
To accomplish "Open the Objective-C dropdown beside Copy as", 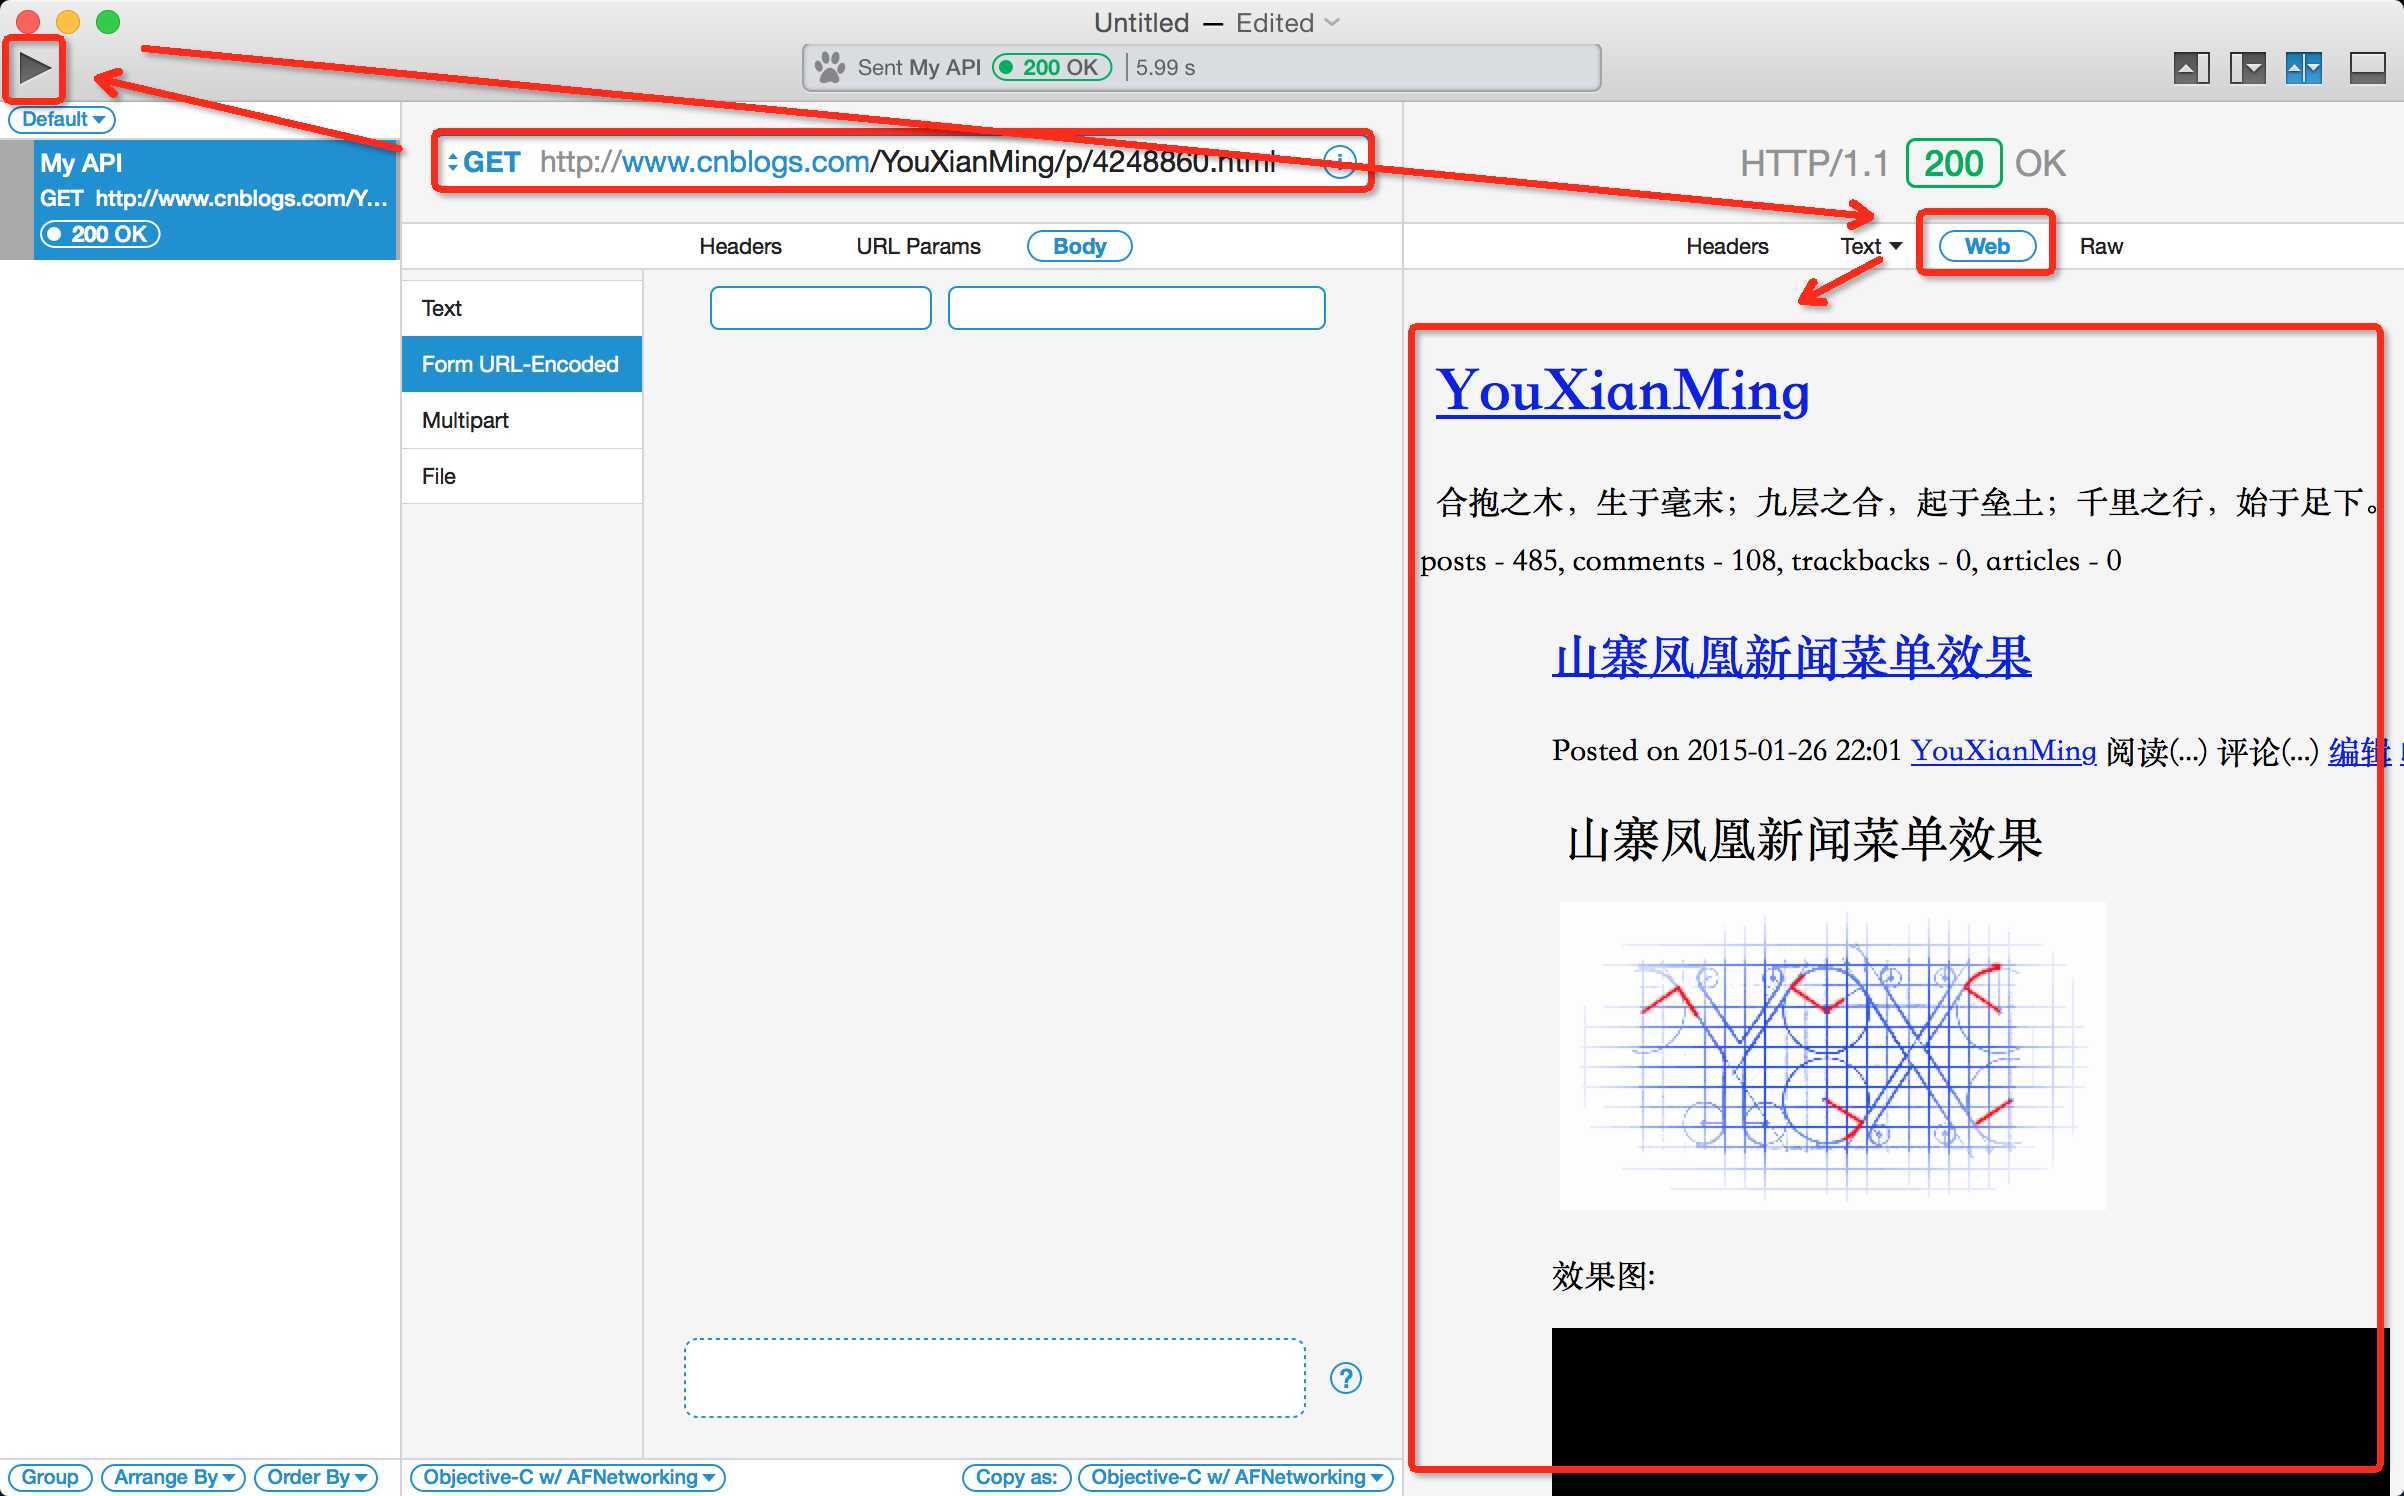I will pyautogui.click(x=1236, y=1477).
